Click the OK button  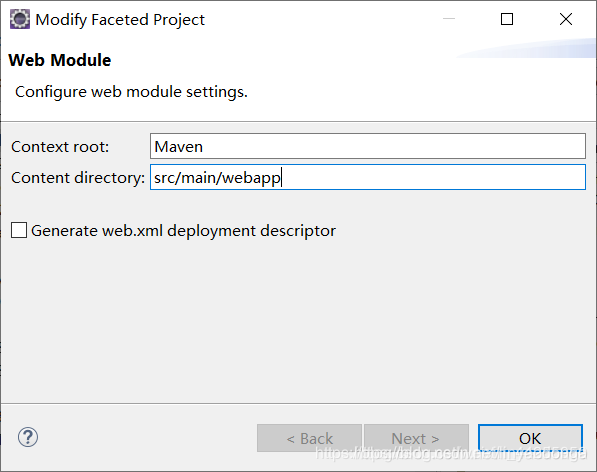coord(530,438)
